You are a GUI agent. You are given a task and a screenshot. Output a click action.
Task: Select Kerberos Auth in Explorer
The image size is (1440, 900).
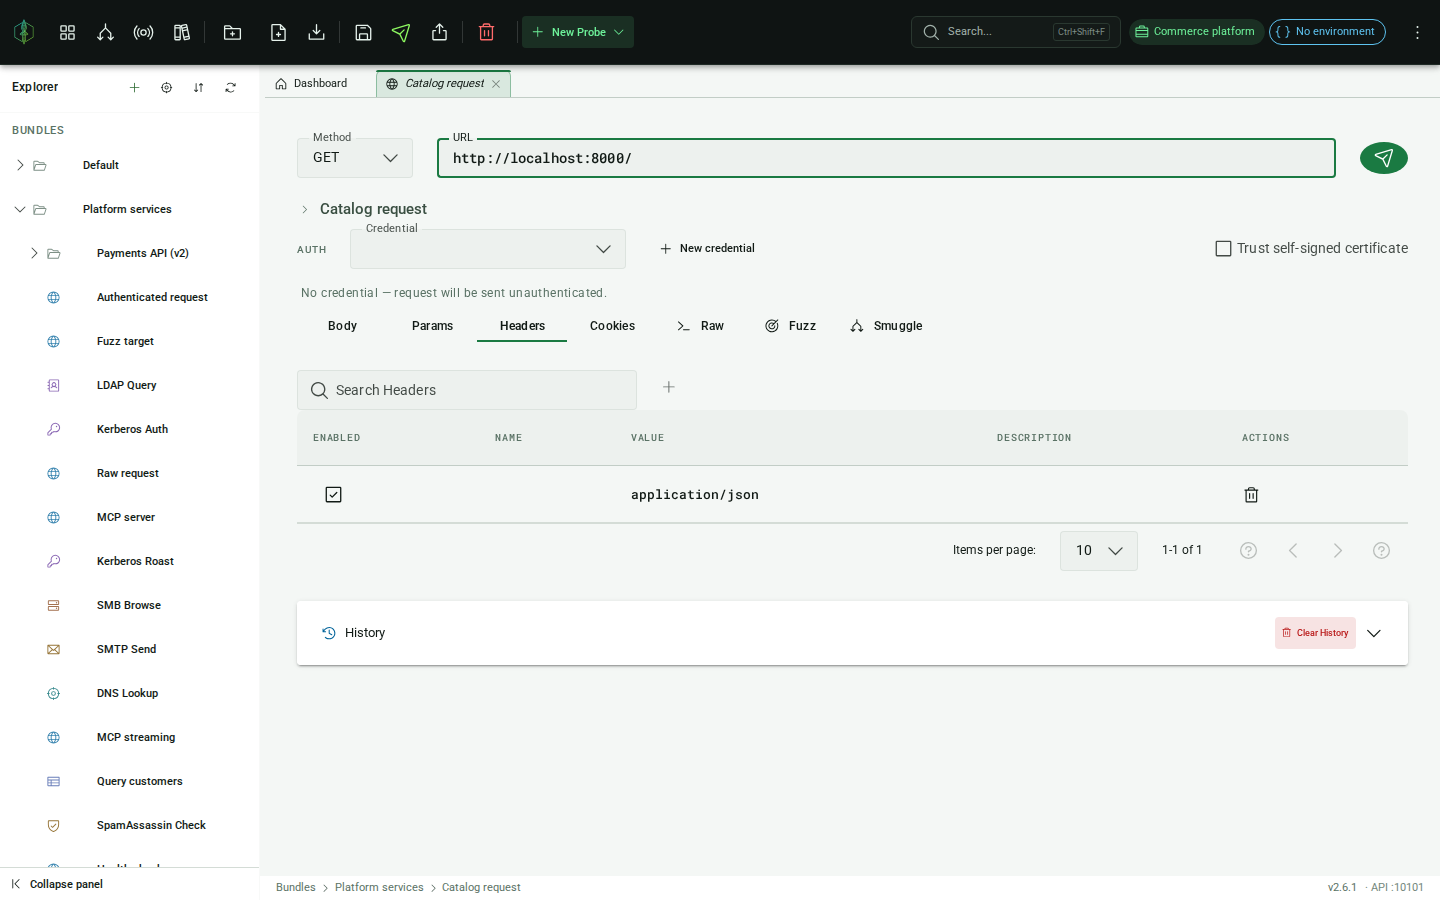coord(130,429)
